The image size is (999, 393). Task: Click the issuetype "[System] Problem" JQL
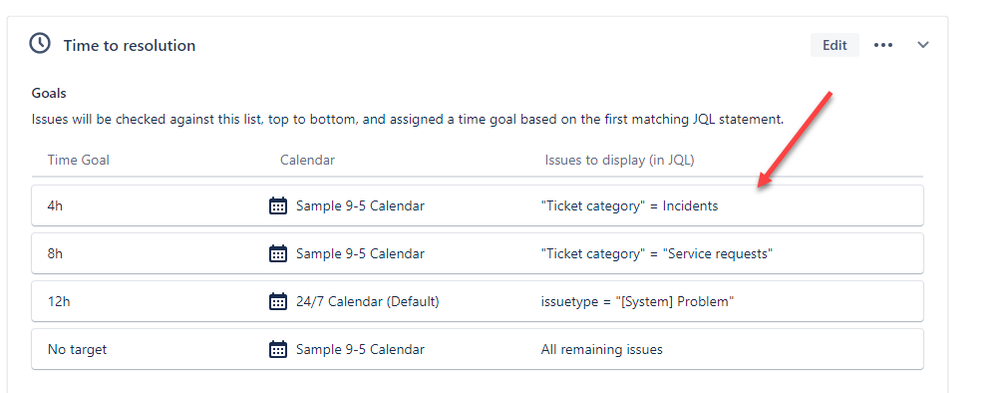tap(638, 301)
